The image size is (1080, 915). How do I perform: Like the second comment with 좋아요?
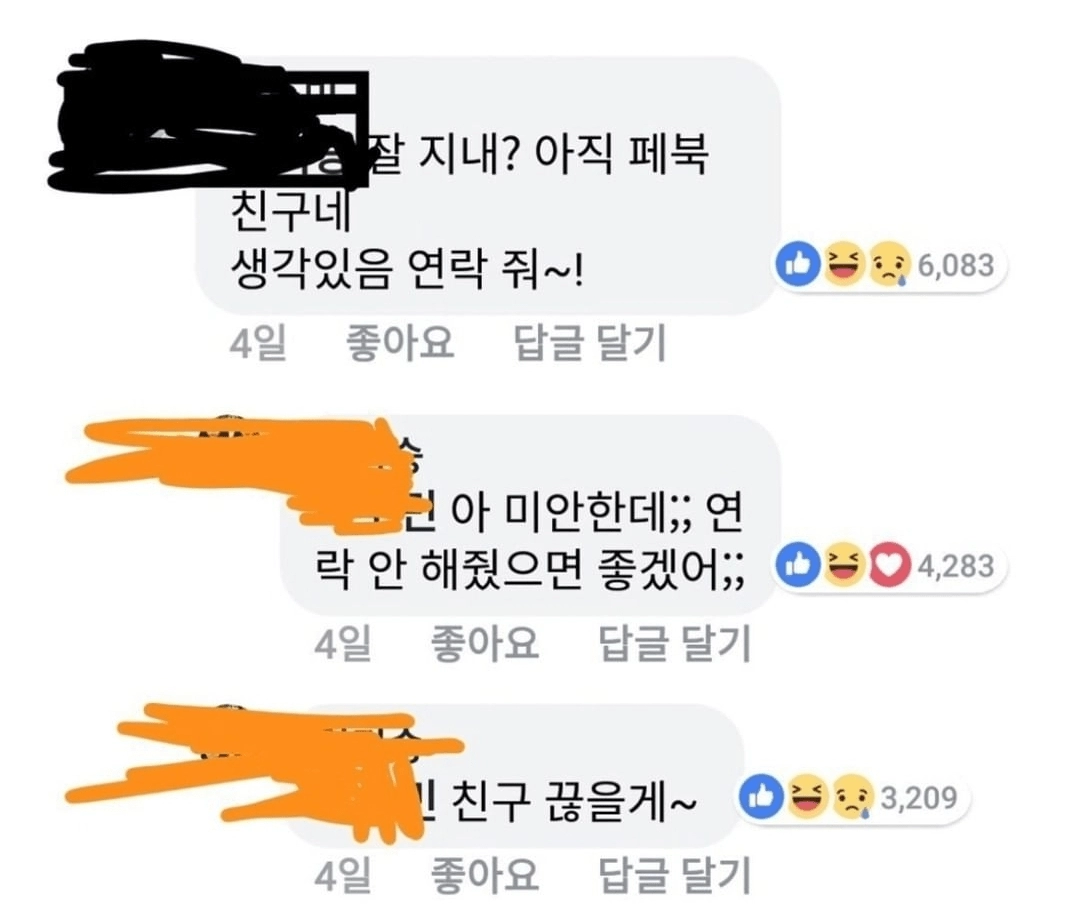pos(484,643)
